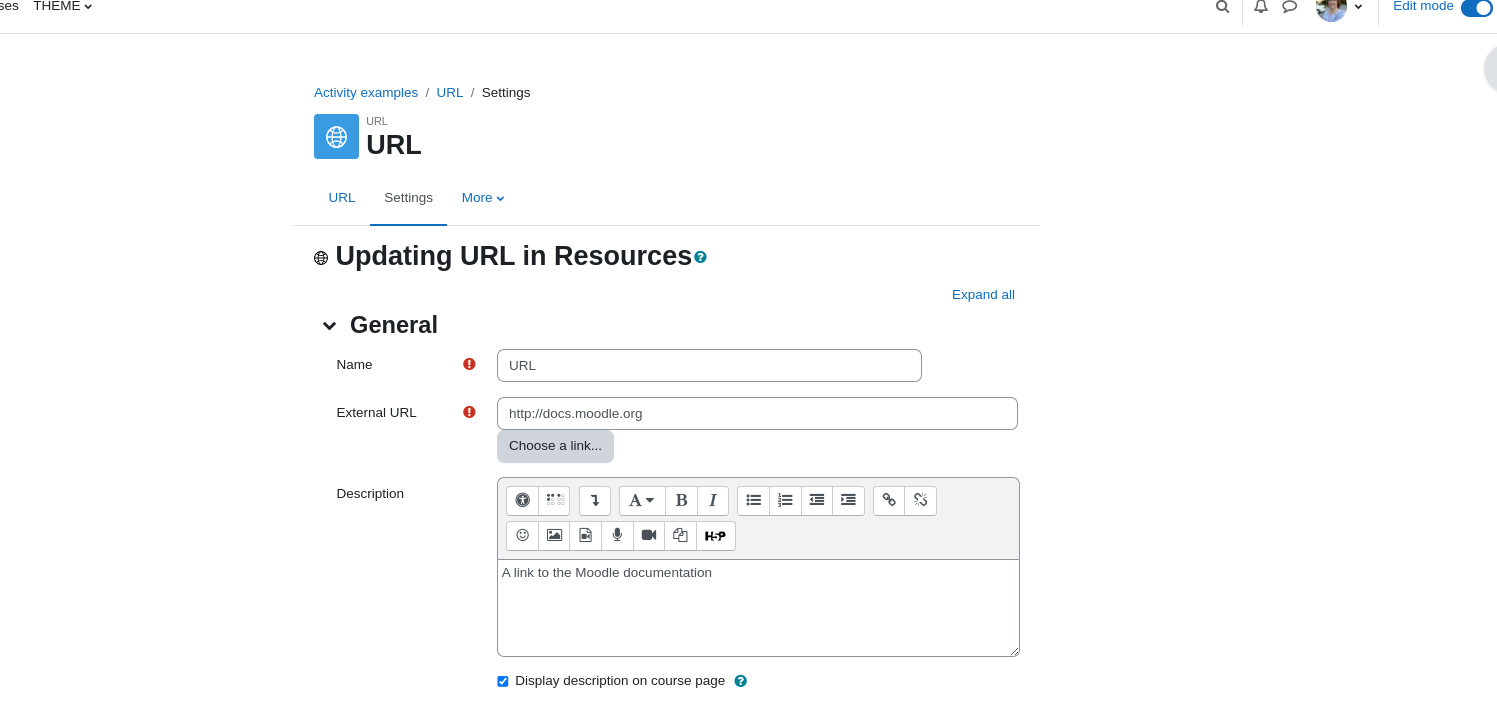
Task: Insert a link in the description
Action: pyautogui.click(x=889, y=500)
